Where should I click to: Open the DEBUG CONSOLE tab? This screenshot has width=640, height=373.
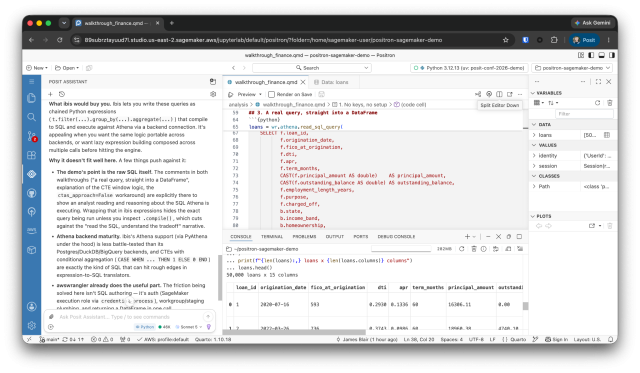point(396,237)
